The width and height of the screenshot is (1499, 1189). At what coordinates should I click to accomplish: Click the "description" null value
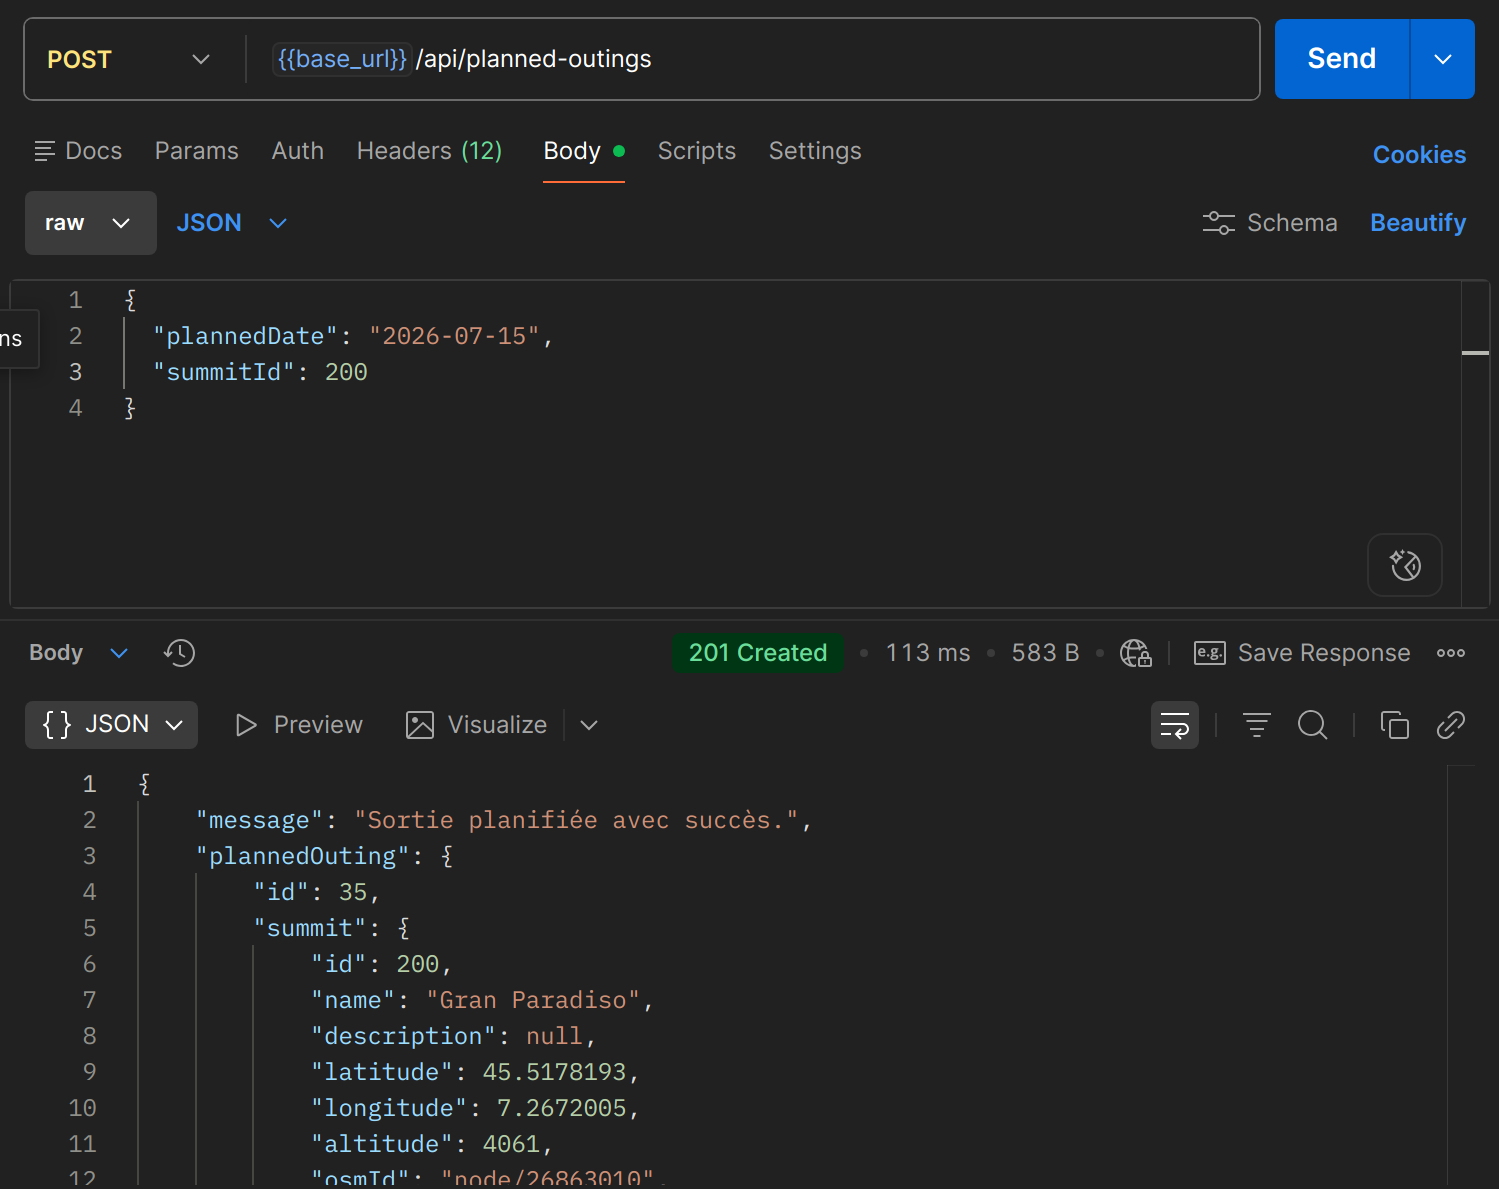554,1036
